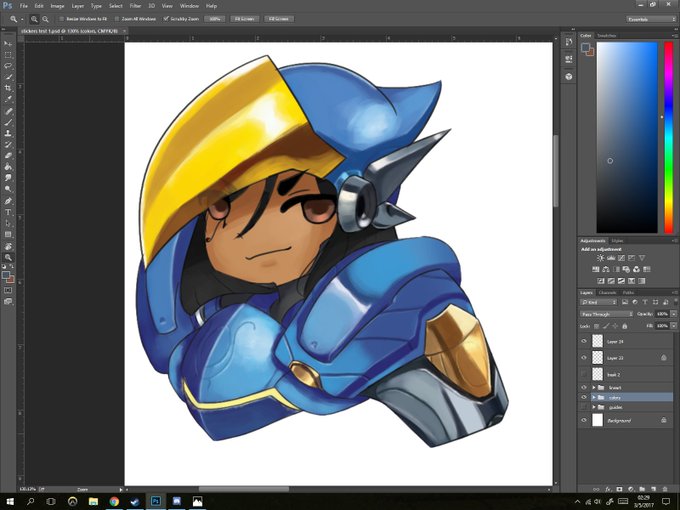Viewport: 680px width, 510px height.
Task: Open the Image menu
Action: [x=57, y=6]
